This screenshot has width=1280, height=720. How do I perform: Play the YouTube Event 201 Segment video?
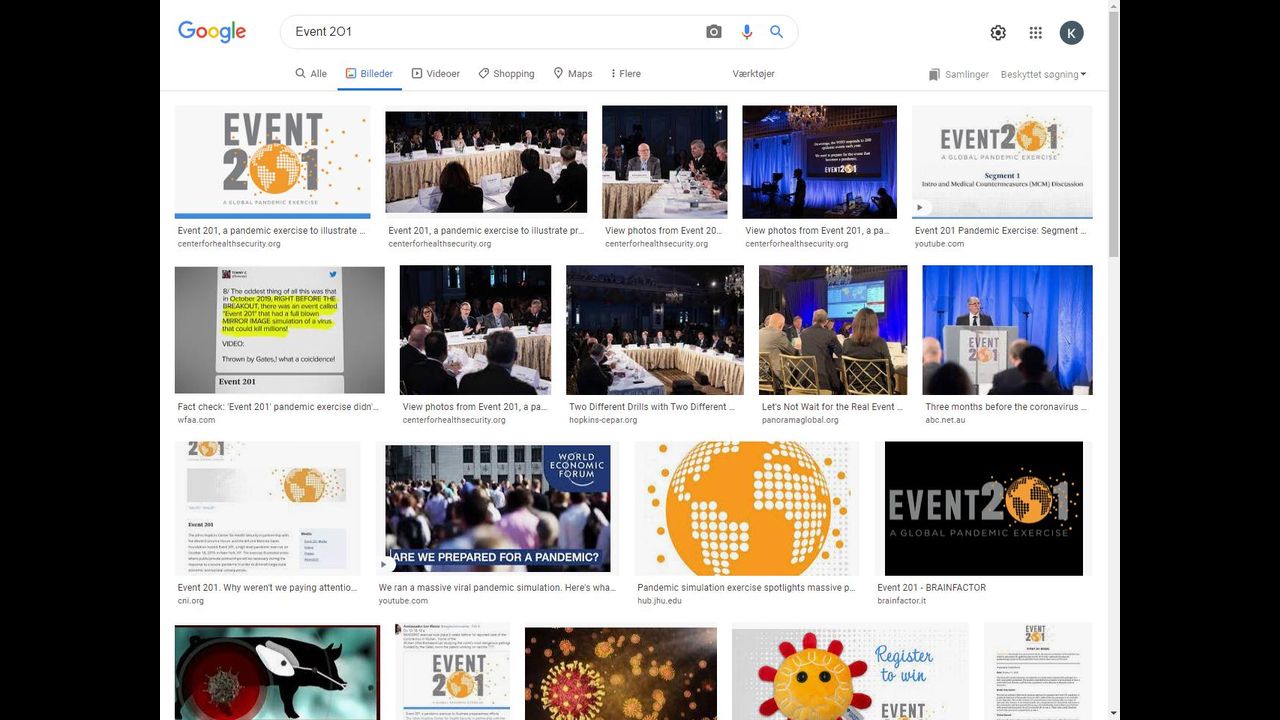point(1001,162)
